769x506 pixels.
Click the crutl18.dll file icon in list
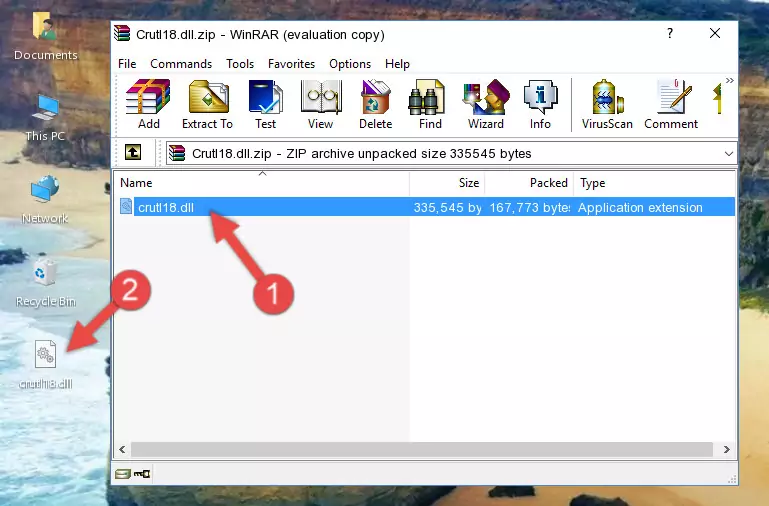click(126, 206)
